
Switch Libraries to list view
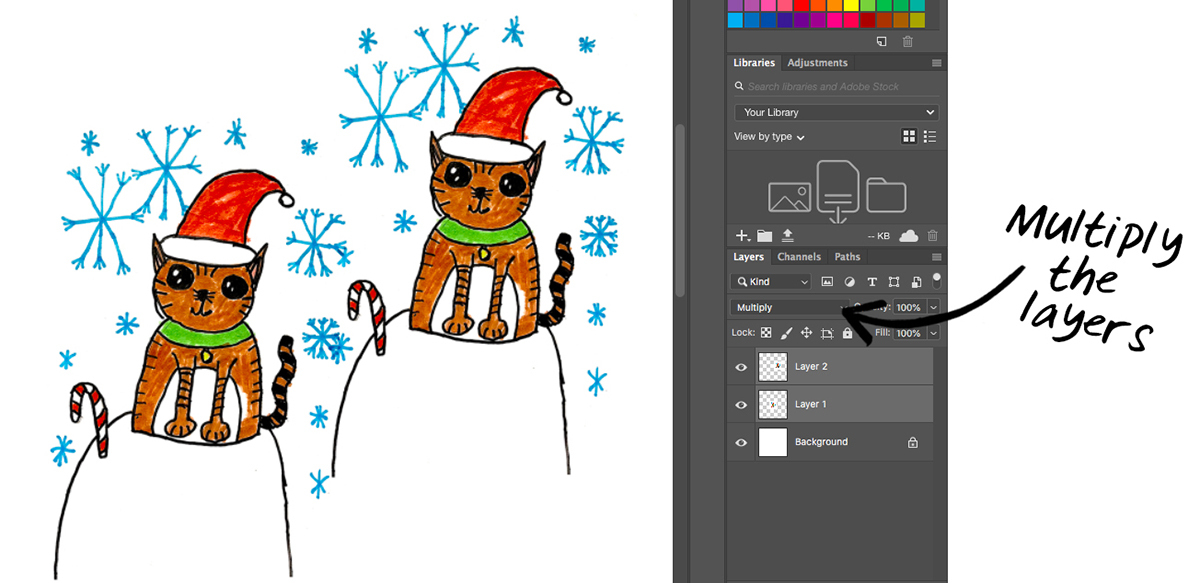930,136
